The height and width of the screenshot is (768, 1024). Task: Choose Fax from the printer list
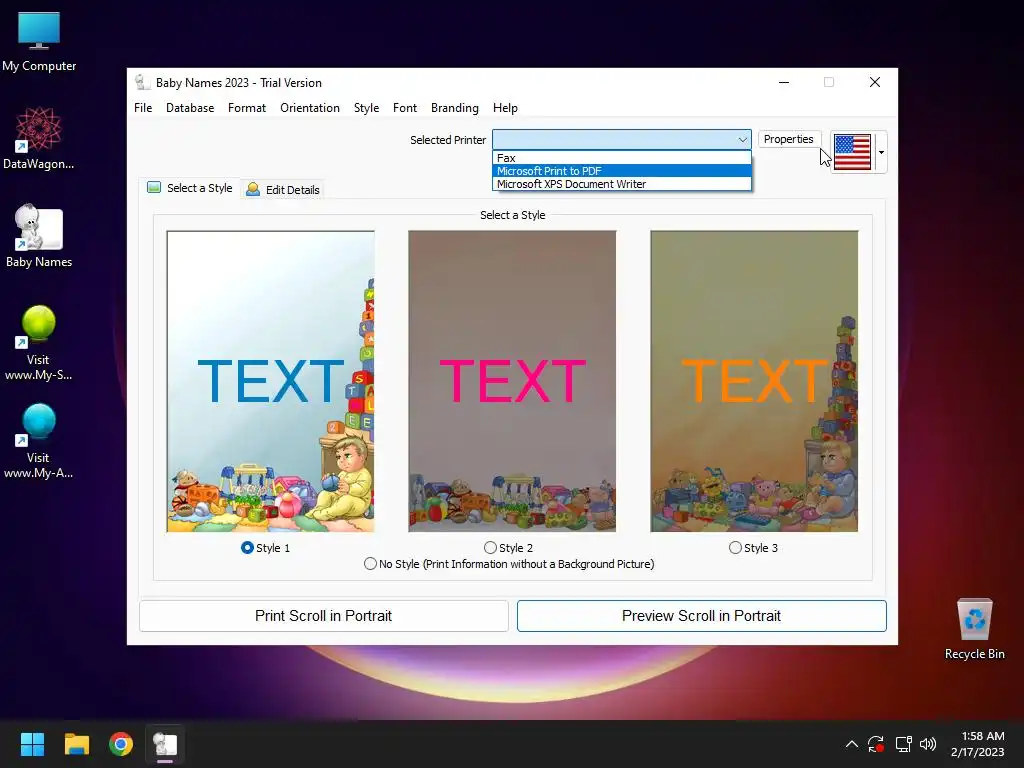pyautogui.click(x=622, y=158)
